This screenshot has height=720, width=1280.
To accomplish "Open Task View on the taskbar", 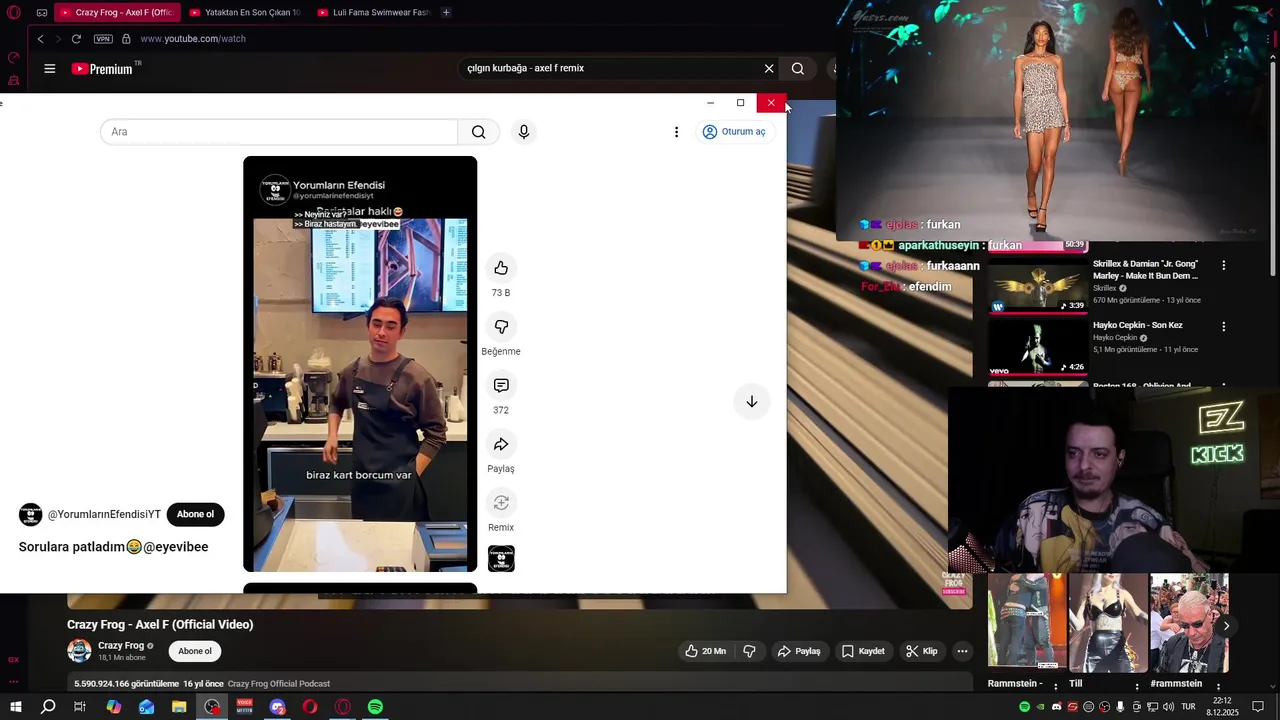I will click(x=80, y=707).
